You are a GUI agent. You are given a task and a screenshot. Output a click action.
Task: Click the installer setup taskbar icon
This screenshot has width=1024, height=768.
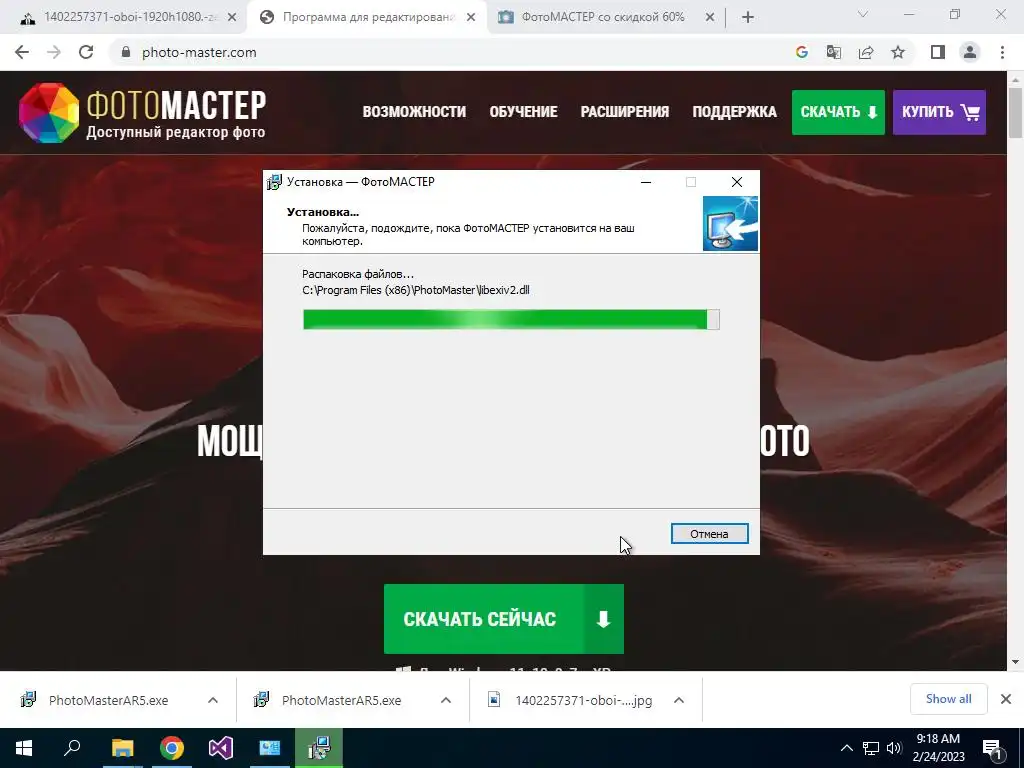(319, 748)
